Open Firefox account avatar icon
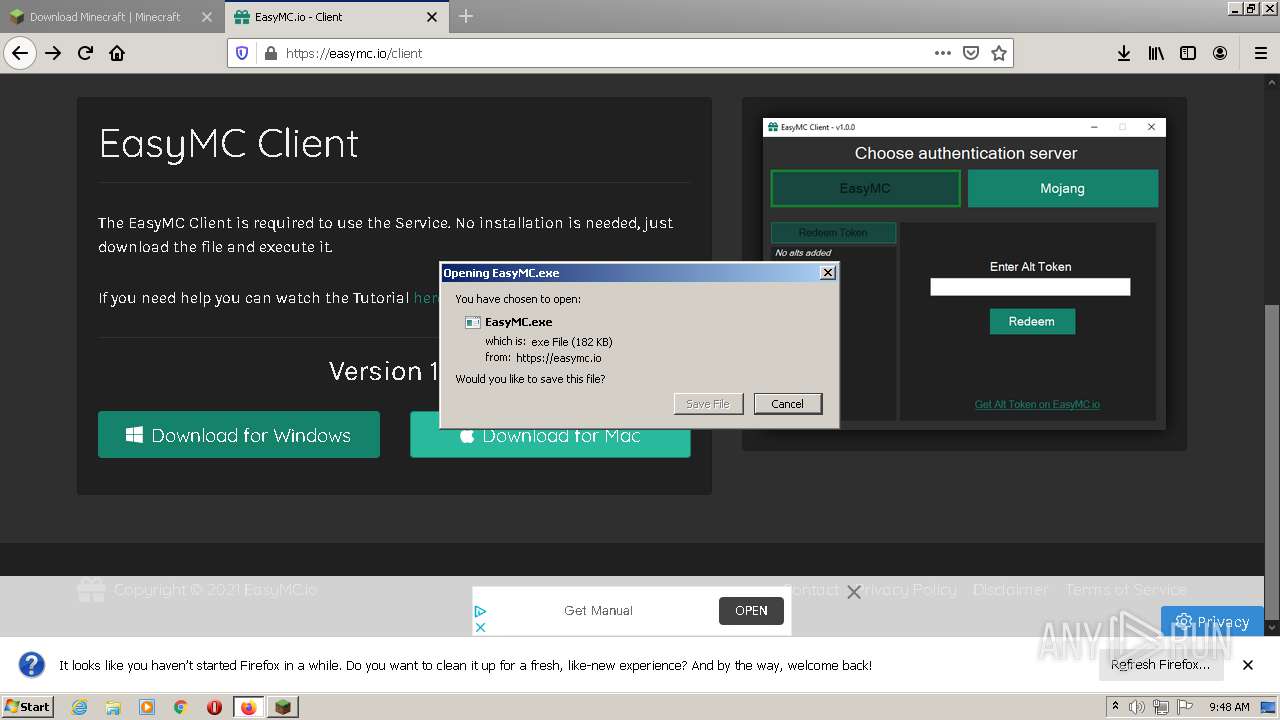Screen dimensions: 1280x720 (x=1220, y=53)
